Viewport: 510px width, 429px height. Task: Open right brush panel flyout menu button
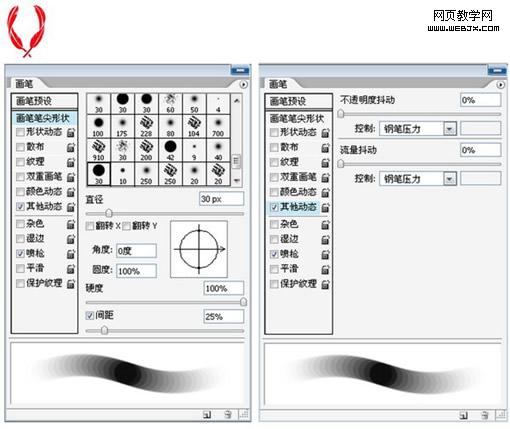click(501, 85)
